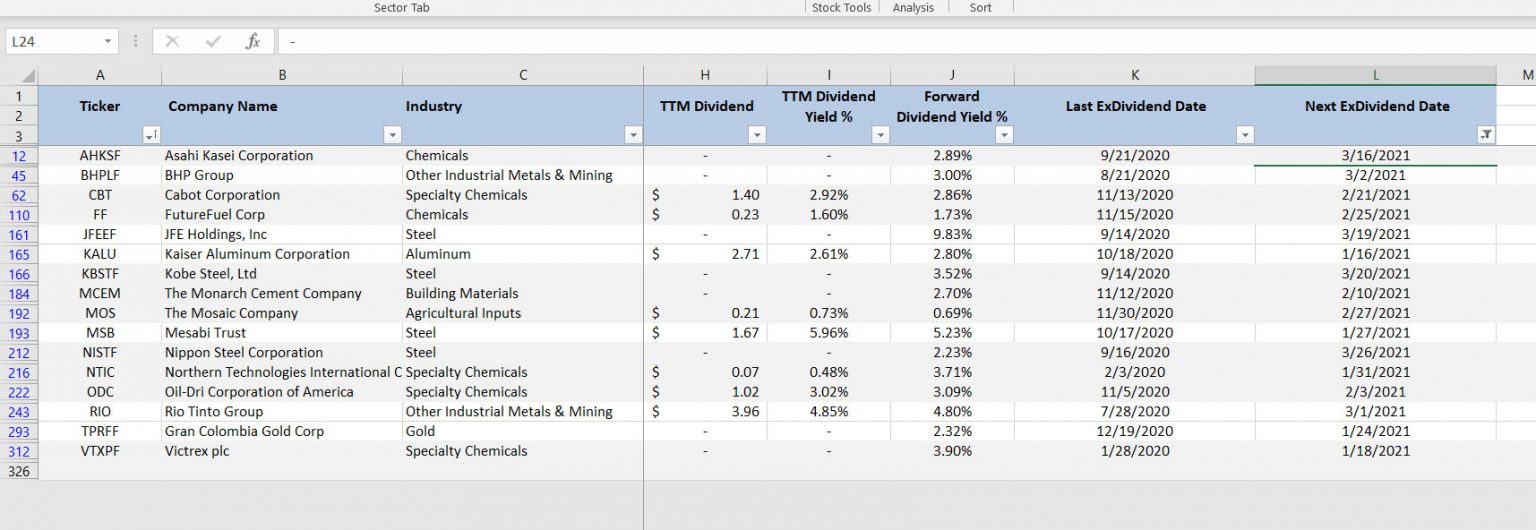Viewport: 1536px width, 530px height.
Task: Select row 243 header
Action: pyautogui.click(x=19, y=411)
